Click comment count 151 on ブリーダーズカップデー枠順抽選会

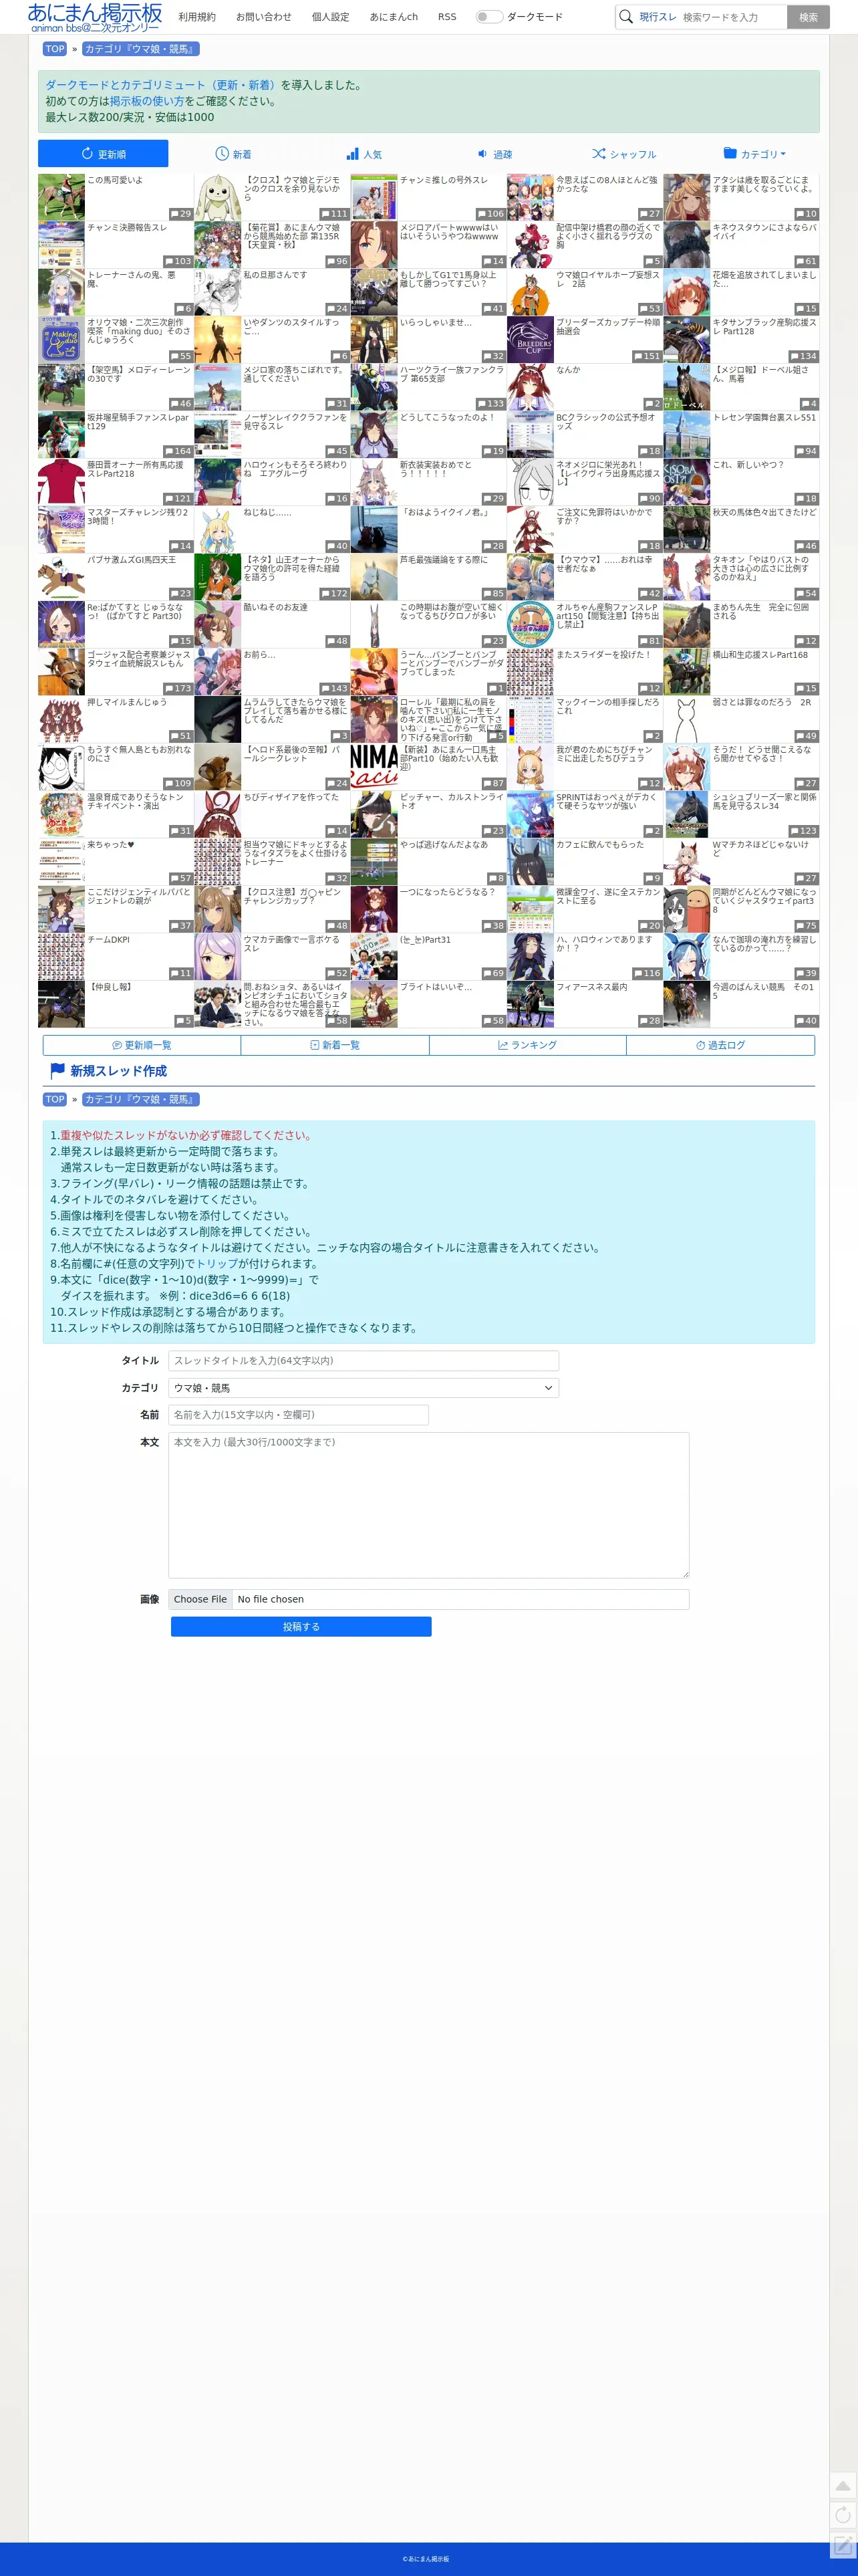pos(646,356)
